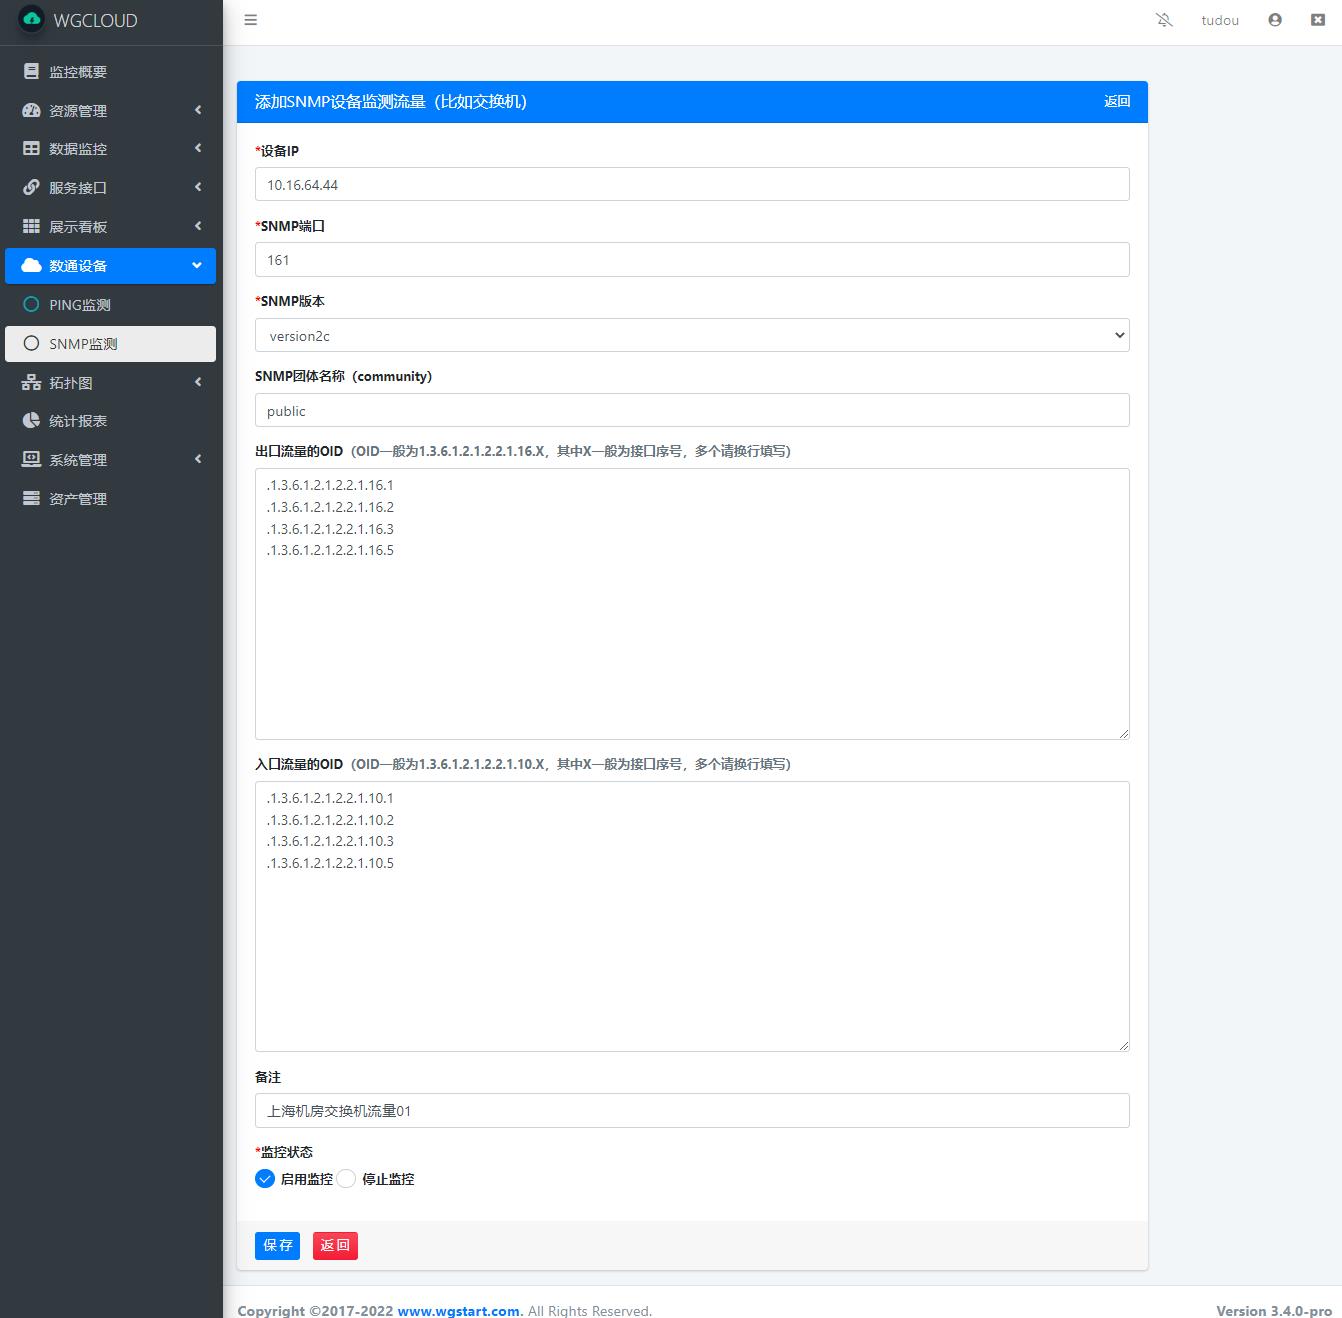Click 返回 link in blue header
Viewport: 1342px width, 1318px height.
[1117, 102]
